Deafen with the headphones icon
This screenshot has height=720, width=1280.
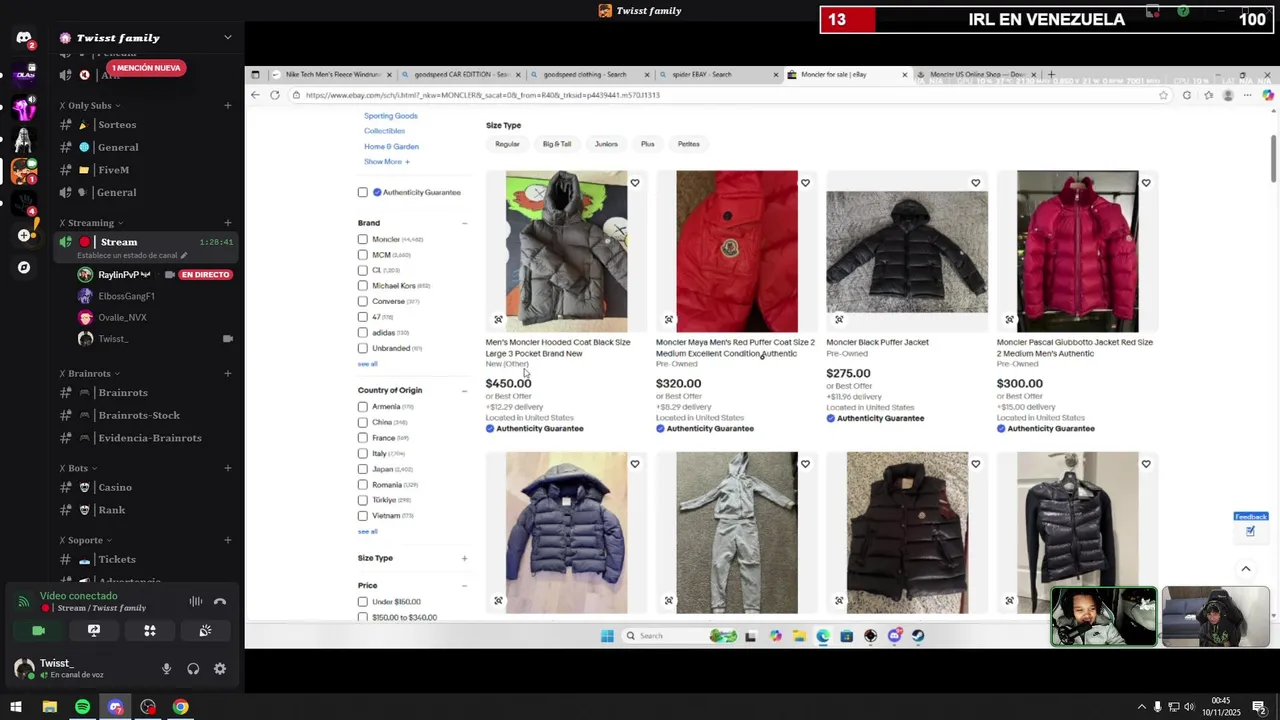[193, 669]
